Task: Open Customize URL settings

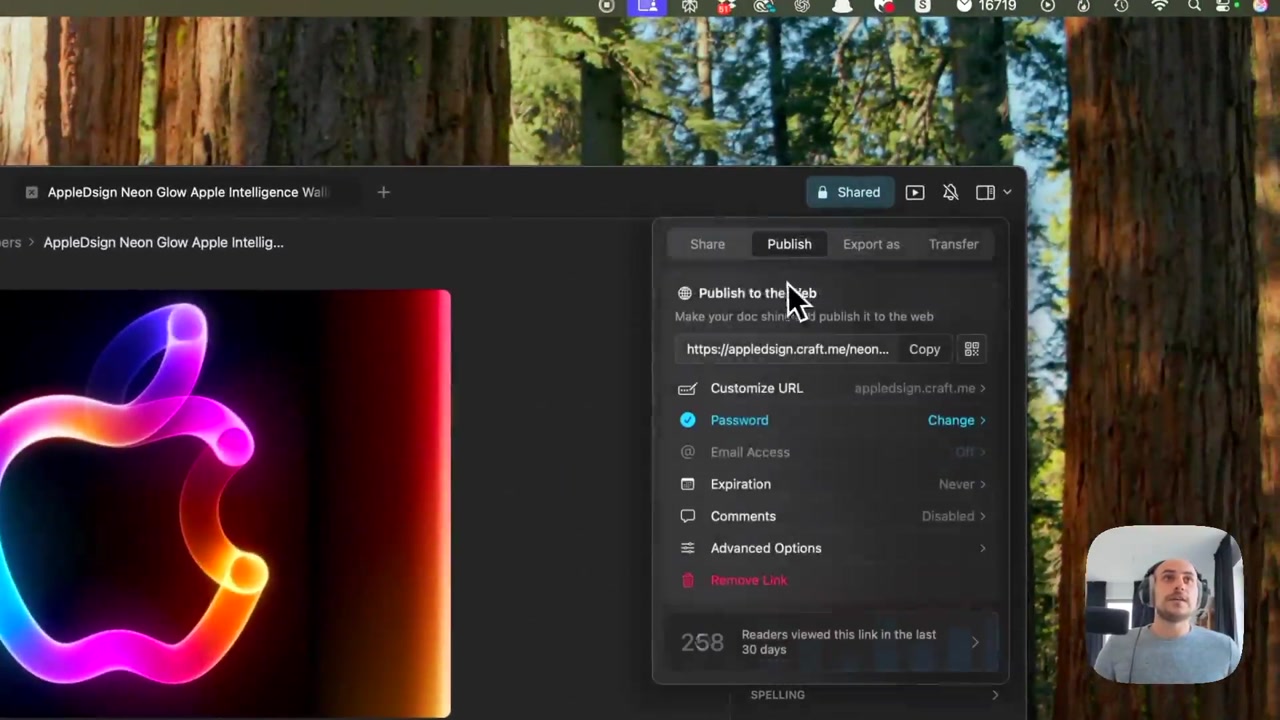Action: click(756, 388)
